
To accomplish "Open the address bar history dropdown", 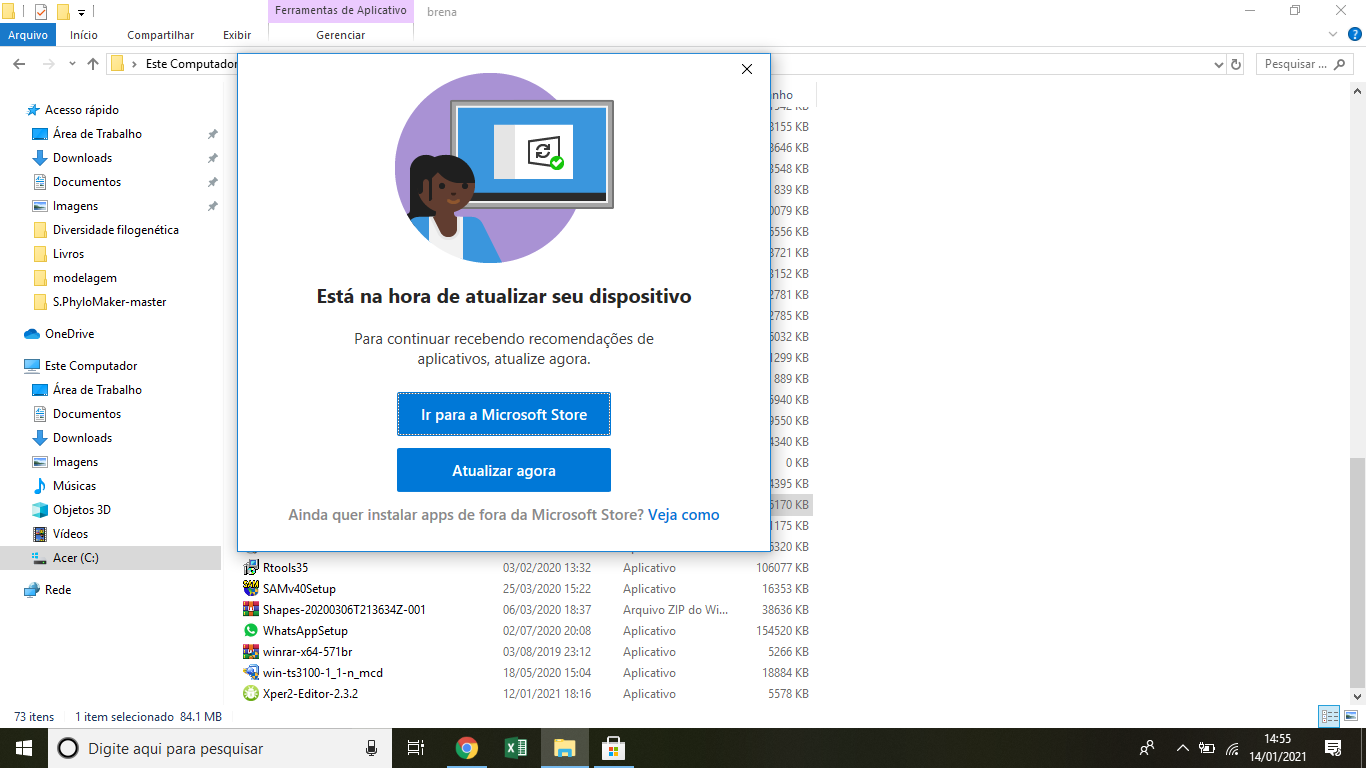I will [1217, 64].
